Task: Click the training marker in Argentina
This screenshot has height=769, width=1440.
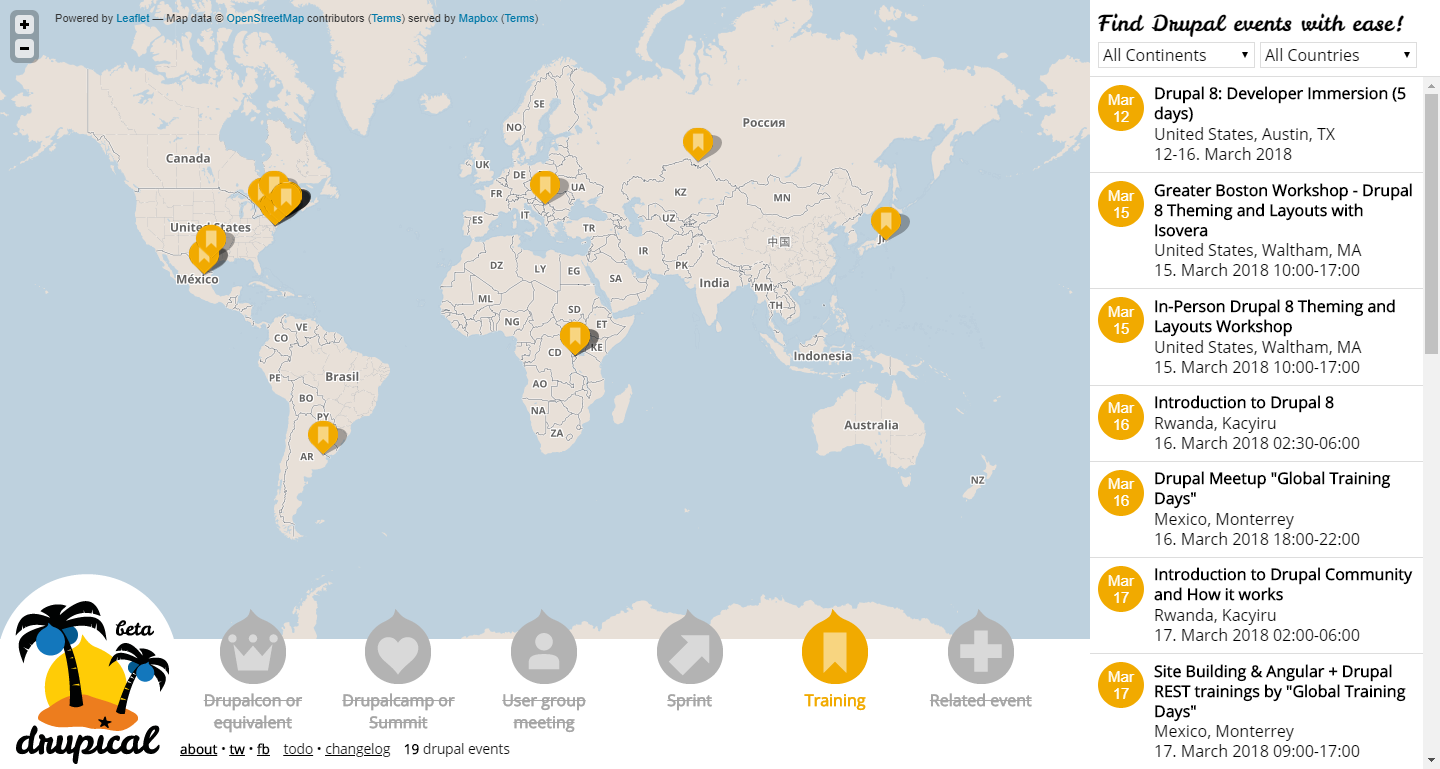Action: click(322, 436)
